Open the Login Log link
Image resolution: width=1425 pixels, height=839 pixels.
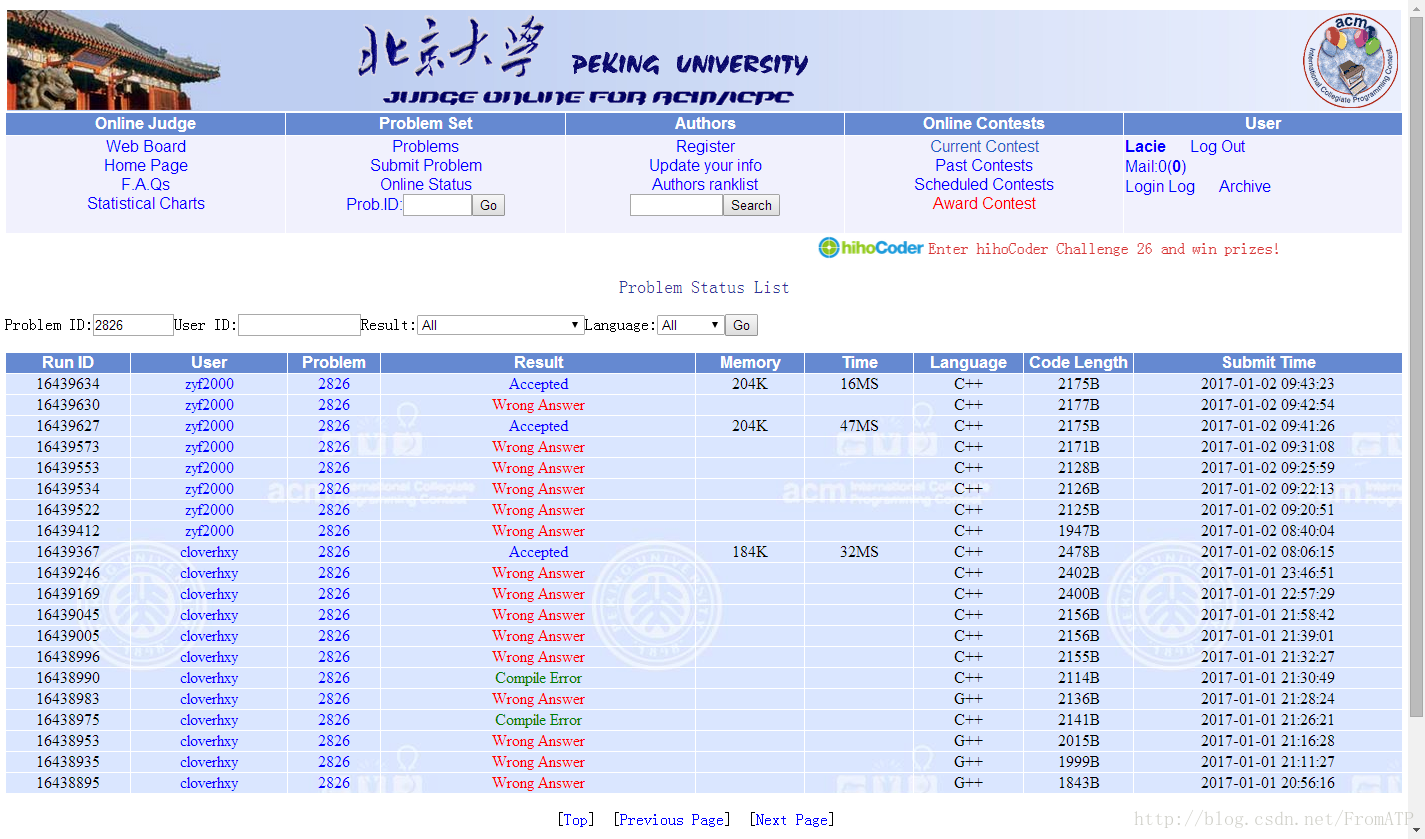pos(1160,186)
